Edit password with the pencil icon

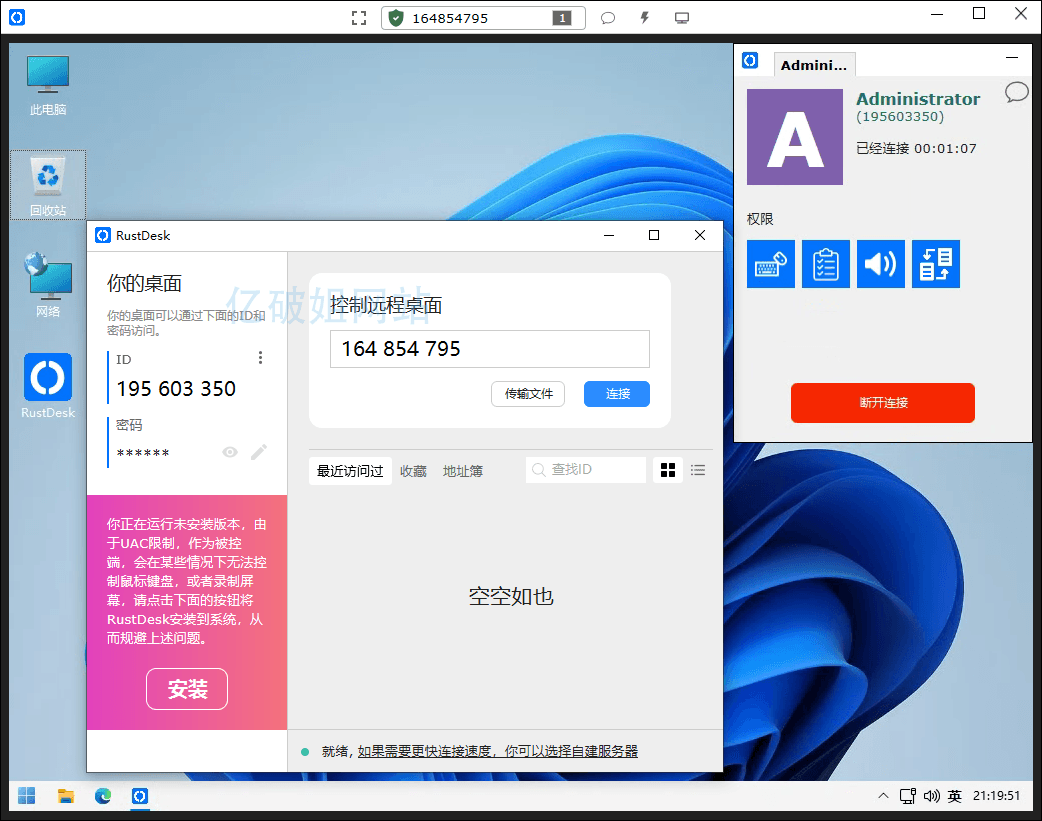pos(259,452)
